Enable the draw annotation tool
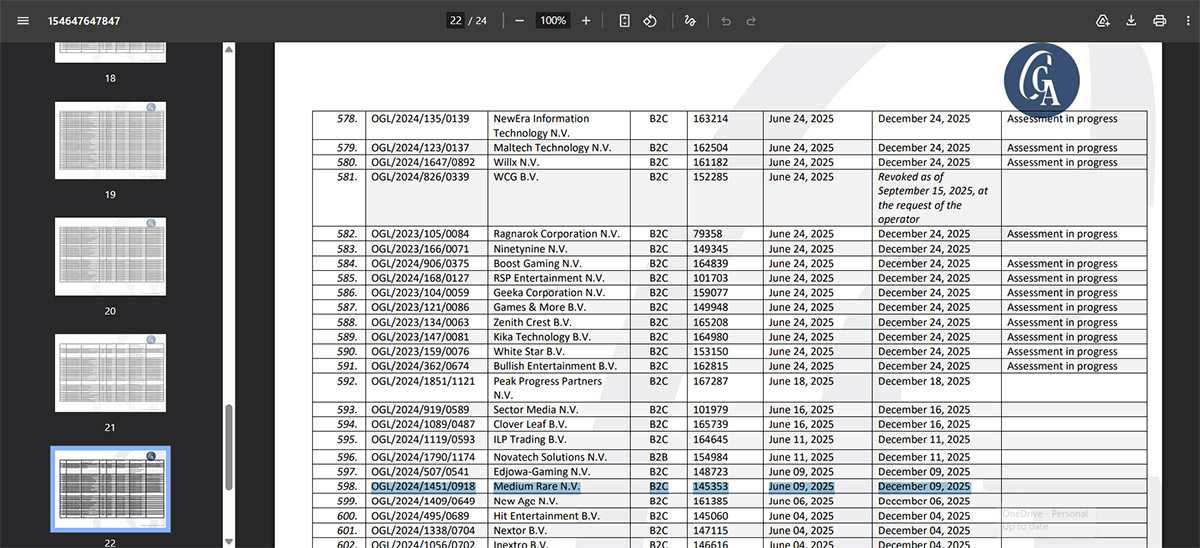Image resolution: width=1200 pixels, height=548 pixels. pyautogui.click(x=690, y=21)
